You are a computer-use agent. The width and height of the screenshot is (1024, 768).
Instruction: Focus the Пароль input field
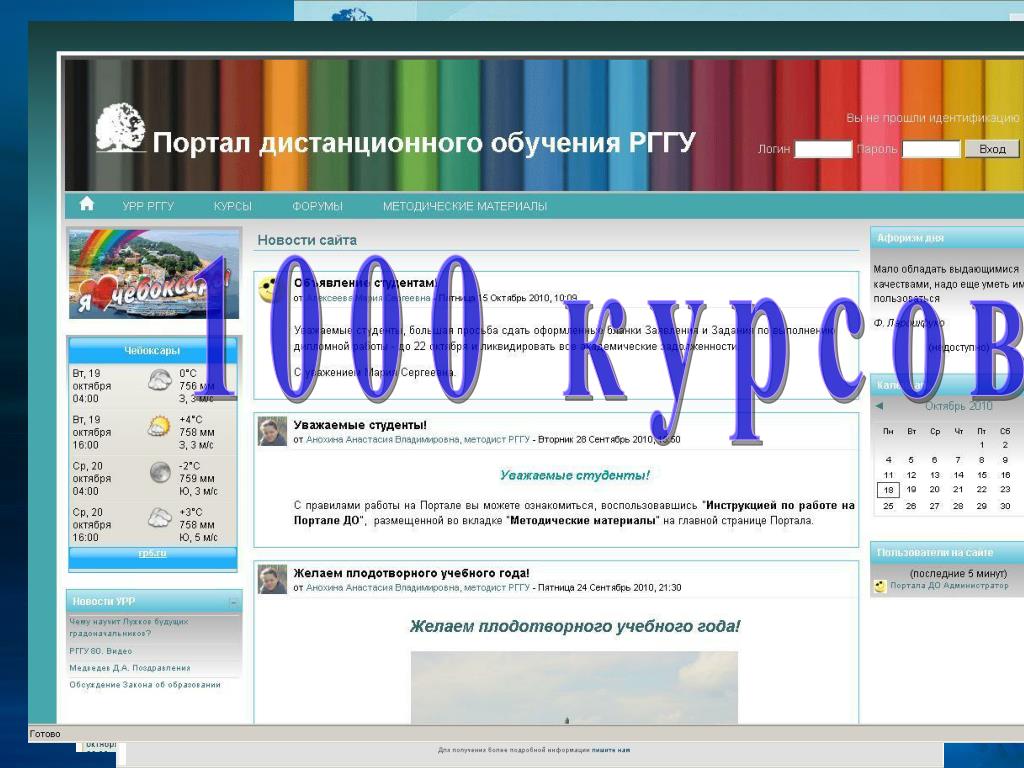click(931, 149)
